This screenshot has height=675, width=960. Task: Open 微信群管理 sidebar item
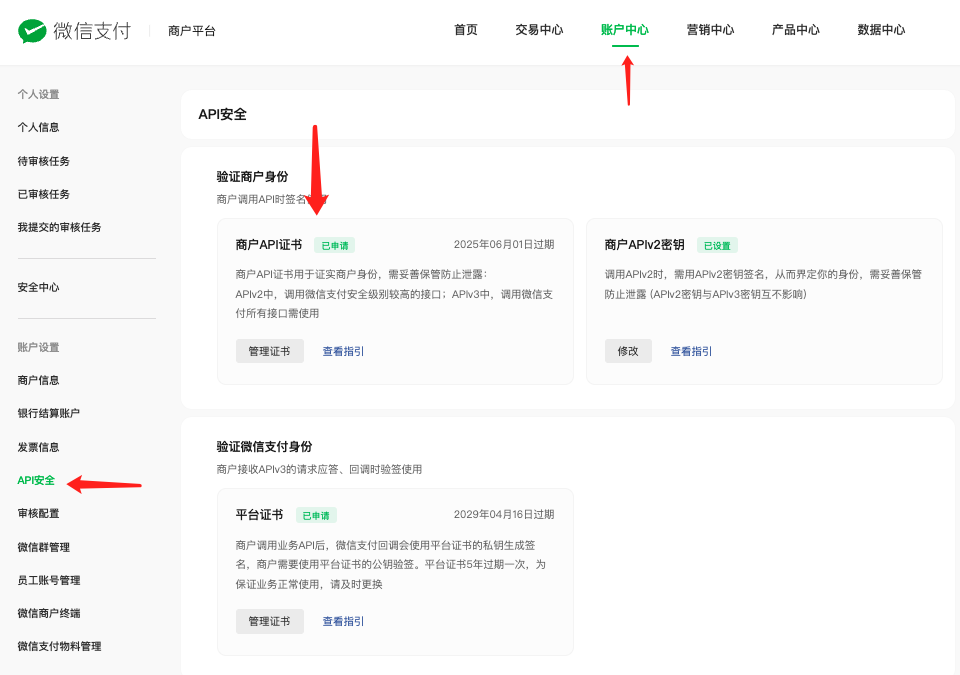pos(43,547)
